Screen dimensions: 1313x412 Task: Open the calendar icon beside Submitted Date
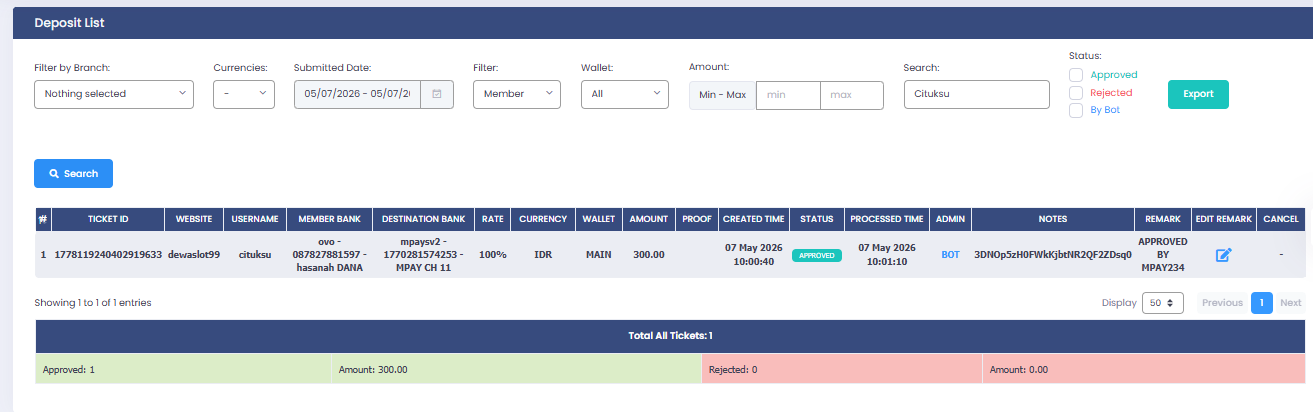click(437, 94)
